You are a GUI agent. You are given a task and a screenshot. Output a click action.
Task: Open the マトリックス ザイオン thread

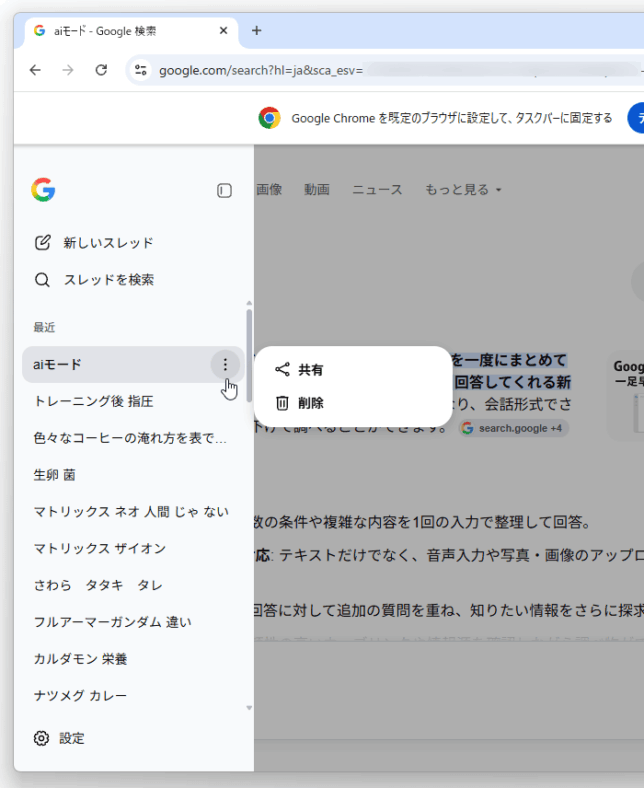click(133, 548)
